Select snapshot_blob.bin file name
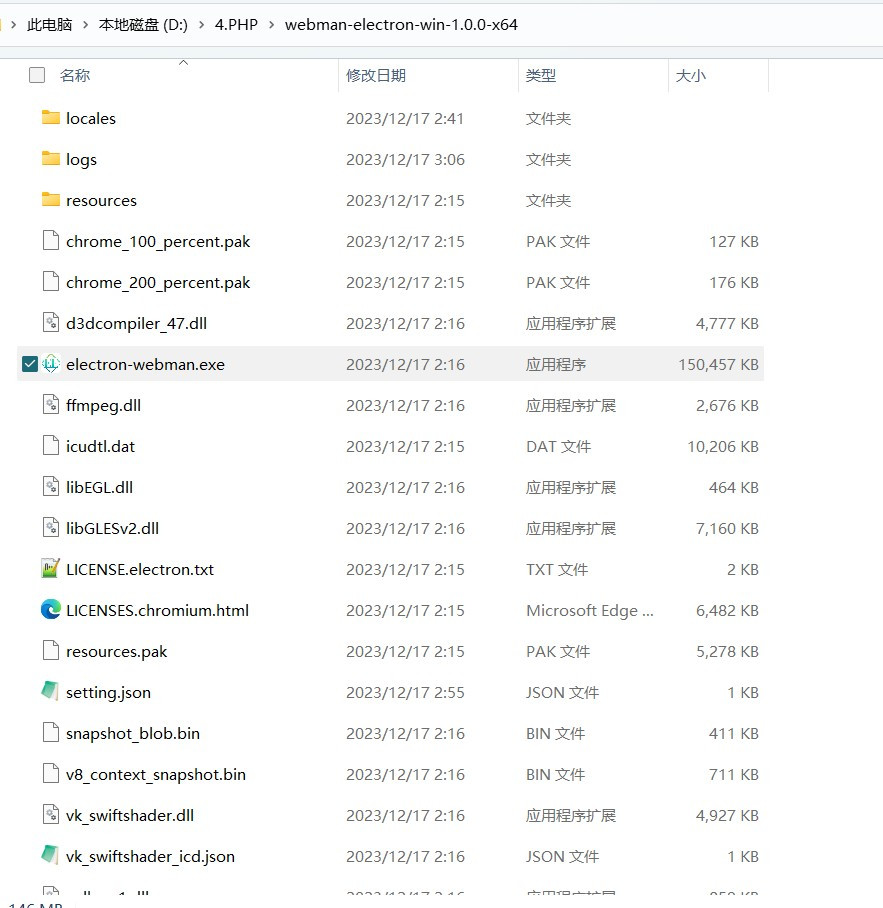The height and width of the screenshot is (908, 883). [x=133, y=734]
